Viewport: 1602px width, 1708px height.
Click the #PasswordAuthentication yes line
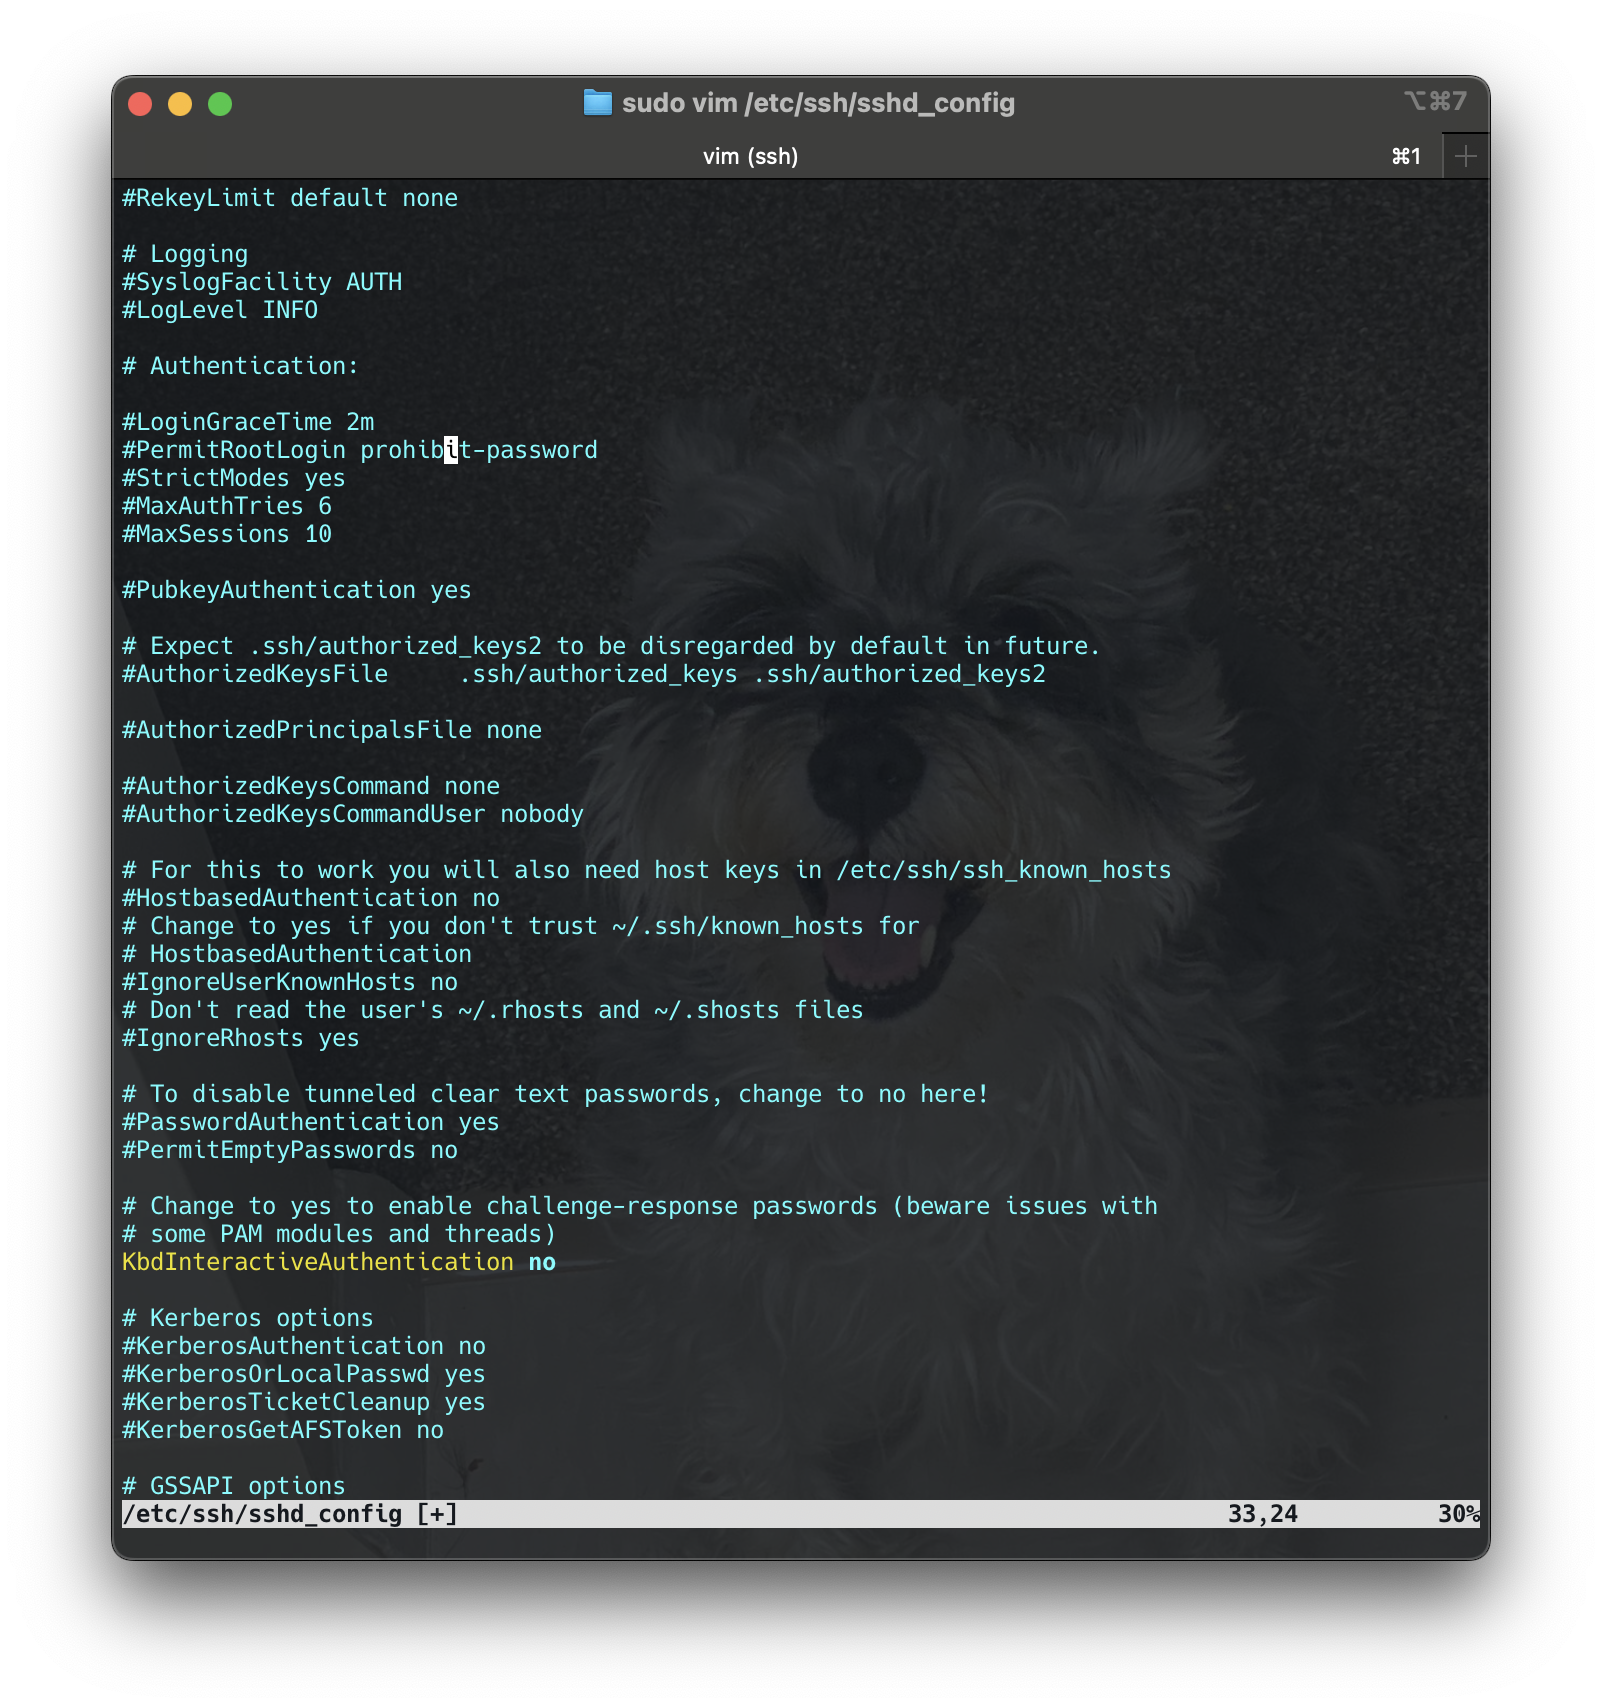(310, 1121)
